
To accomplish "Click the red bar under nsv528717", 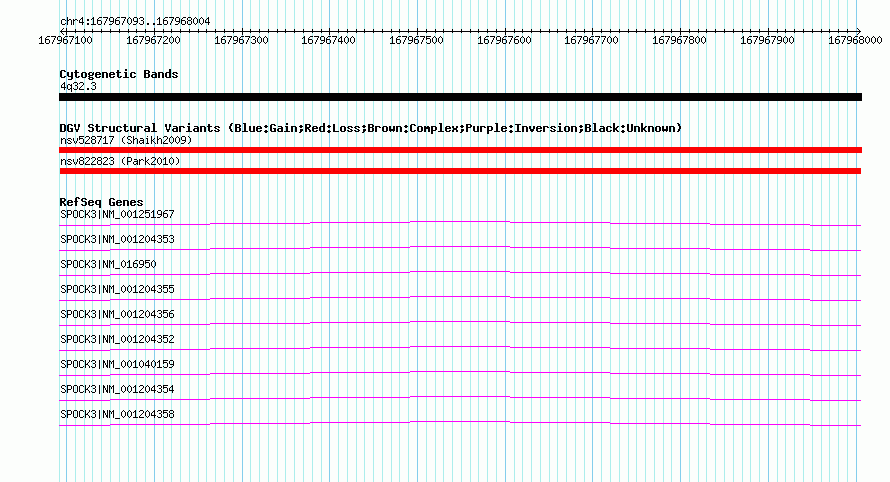I will pyautogui.click(x=460, y=150).
